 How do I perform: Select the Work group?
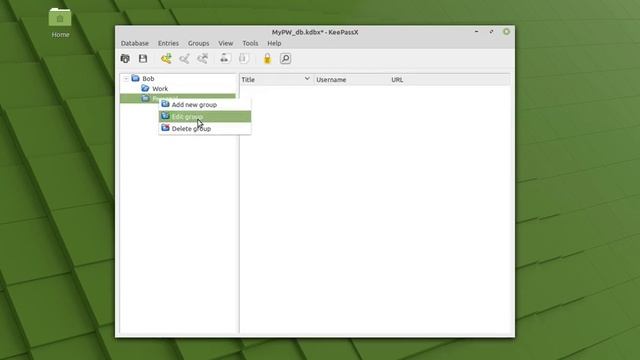click(x=160, y=89)
